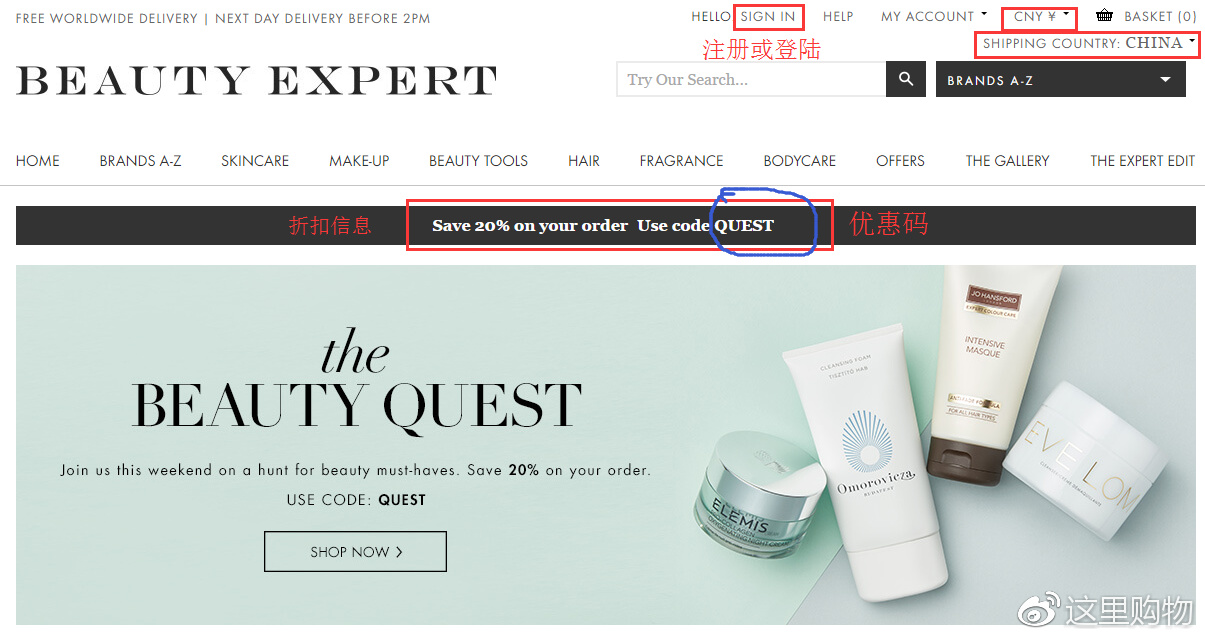Select Beauty Tools in navigation

478,161
